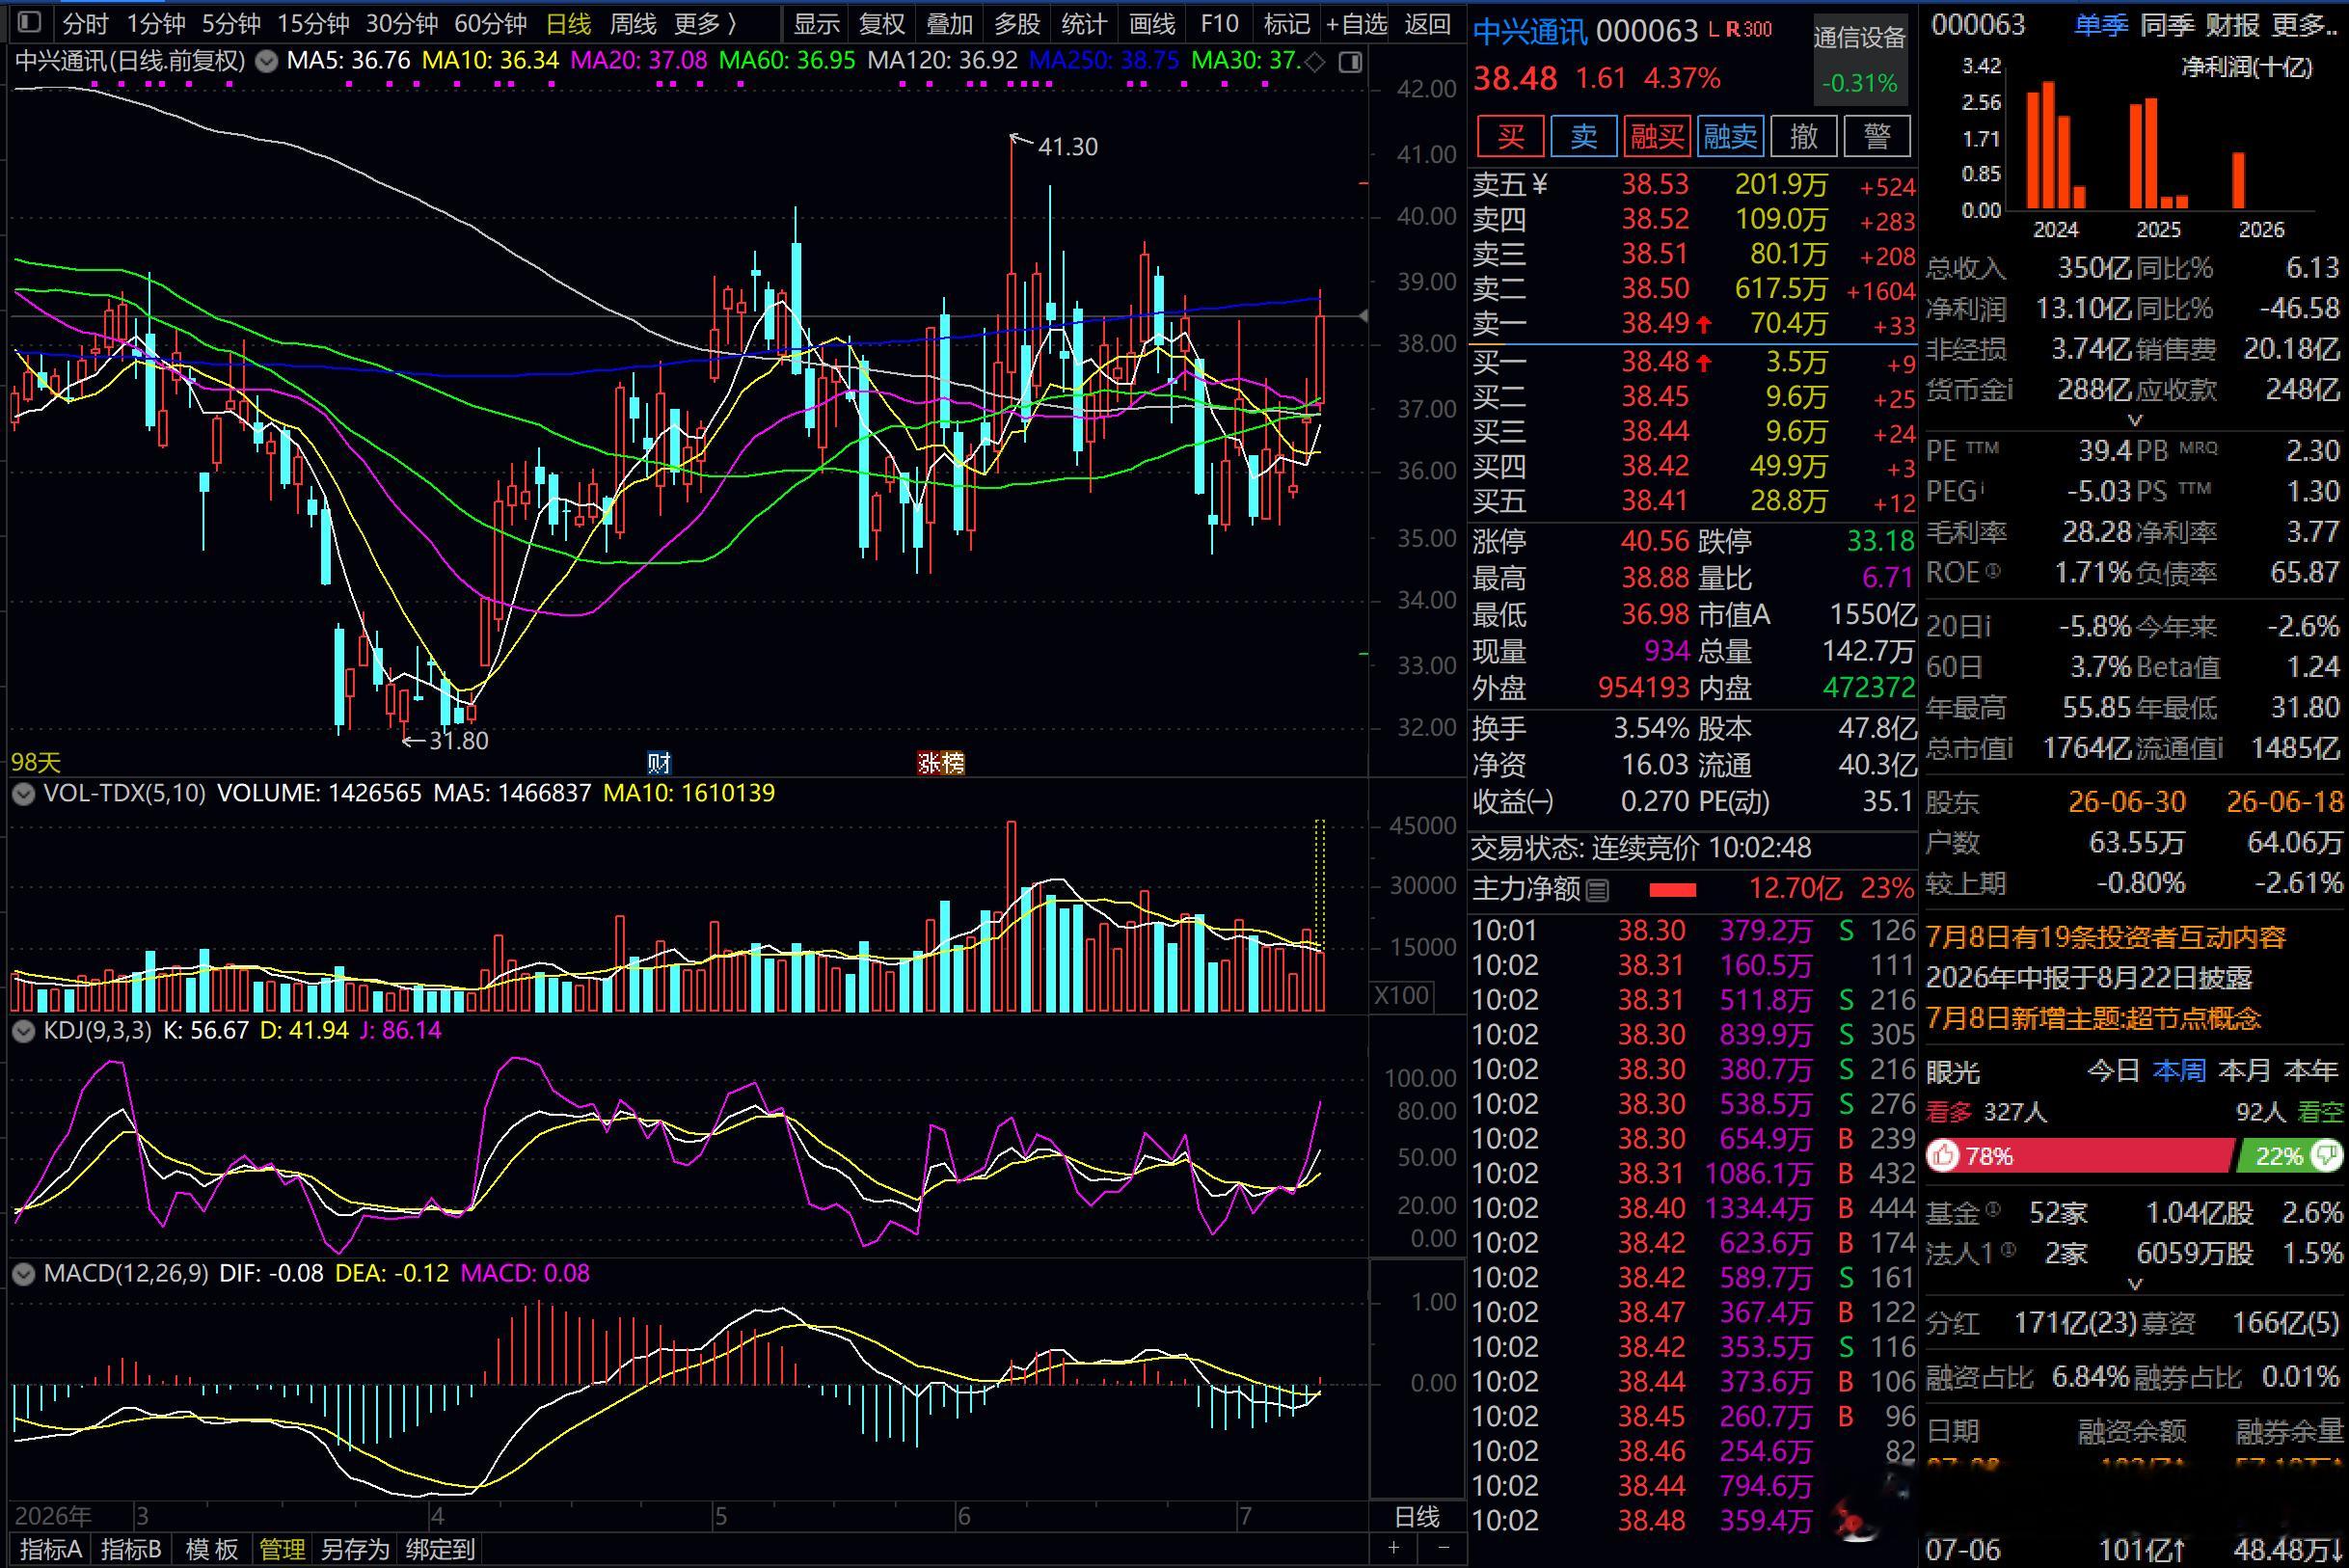Click the L badge next to 000063
The height and width of the screenshot is (1568, 2349).
coord(1713,30)
